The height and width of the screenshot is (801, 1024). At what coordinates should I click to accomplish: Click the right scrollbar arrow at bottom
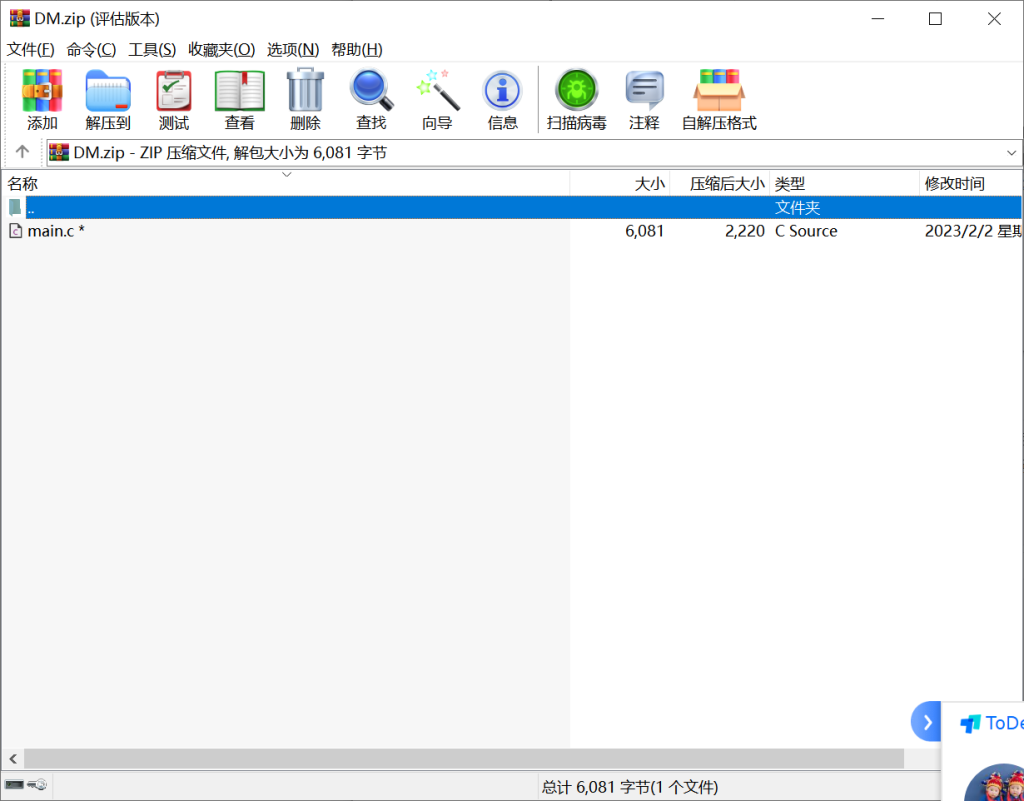click(x=1012, y=758)
